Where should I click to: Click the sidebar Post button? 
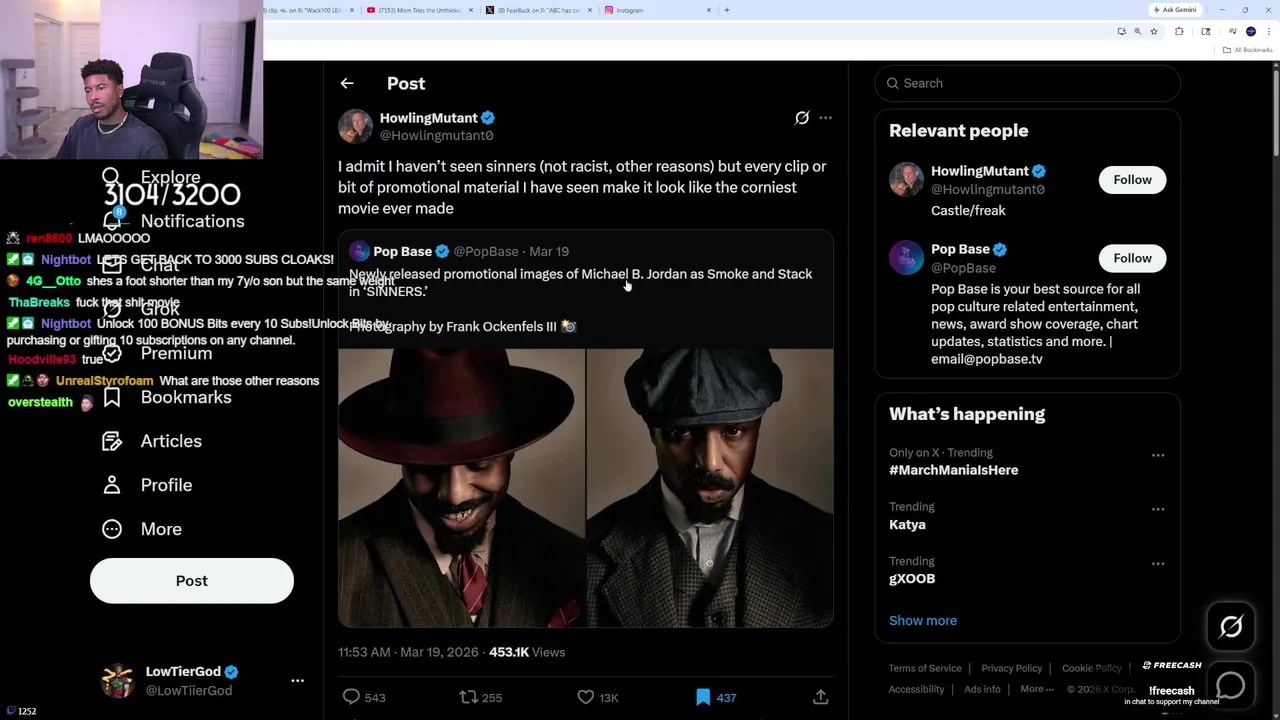click(x=192, y=581)
